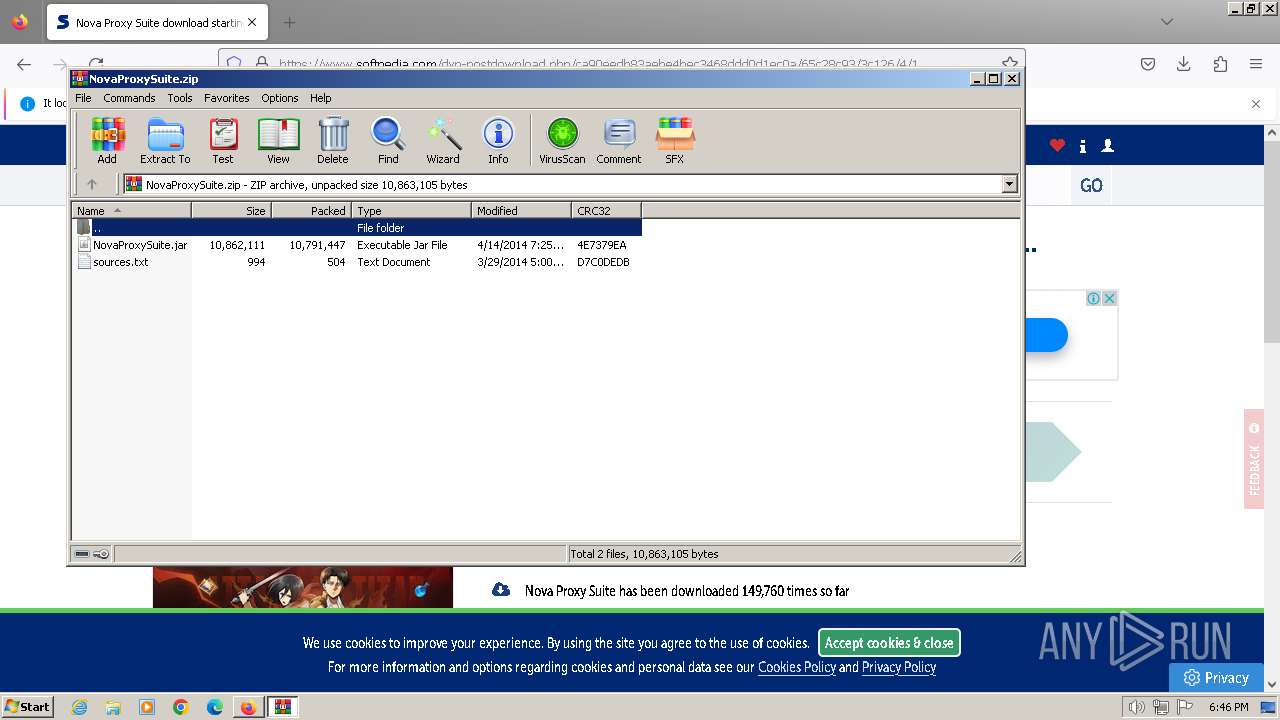The image size is (1280, 720).
Task: Sort by CRC32 column header
Action: tap(606, 210)
